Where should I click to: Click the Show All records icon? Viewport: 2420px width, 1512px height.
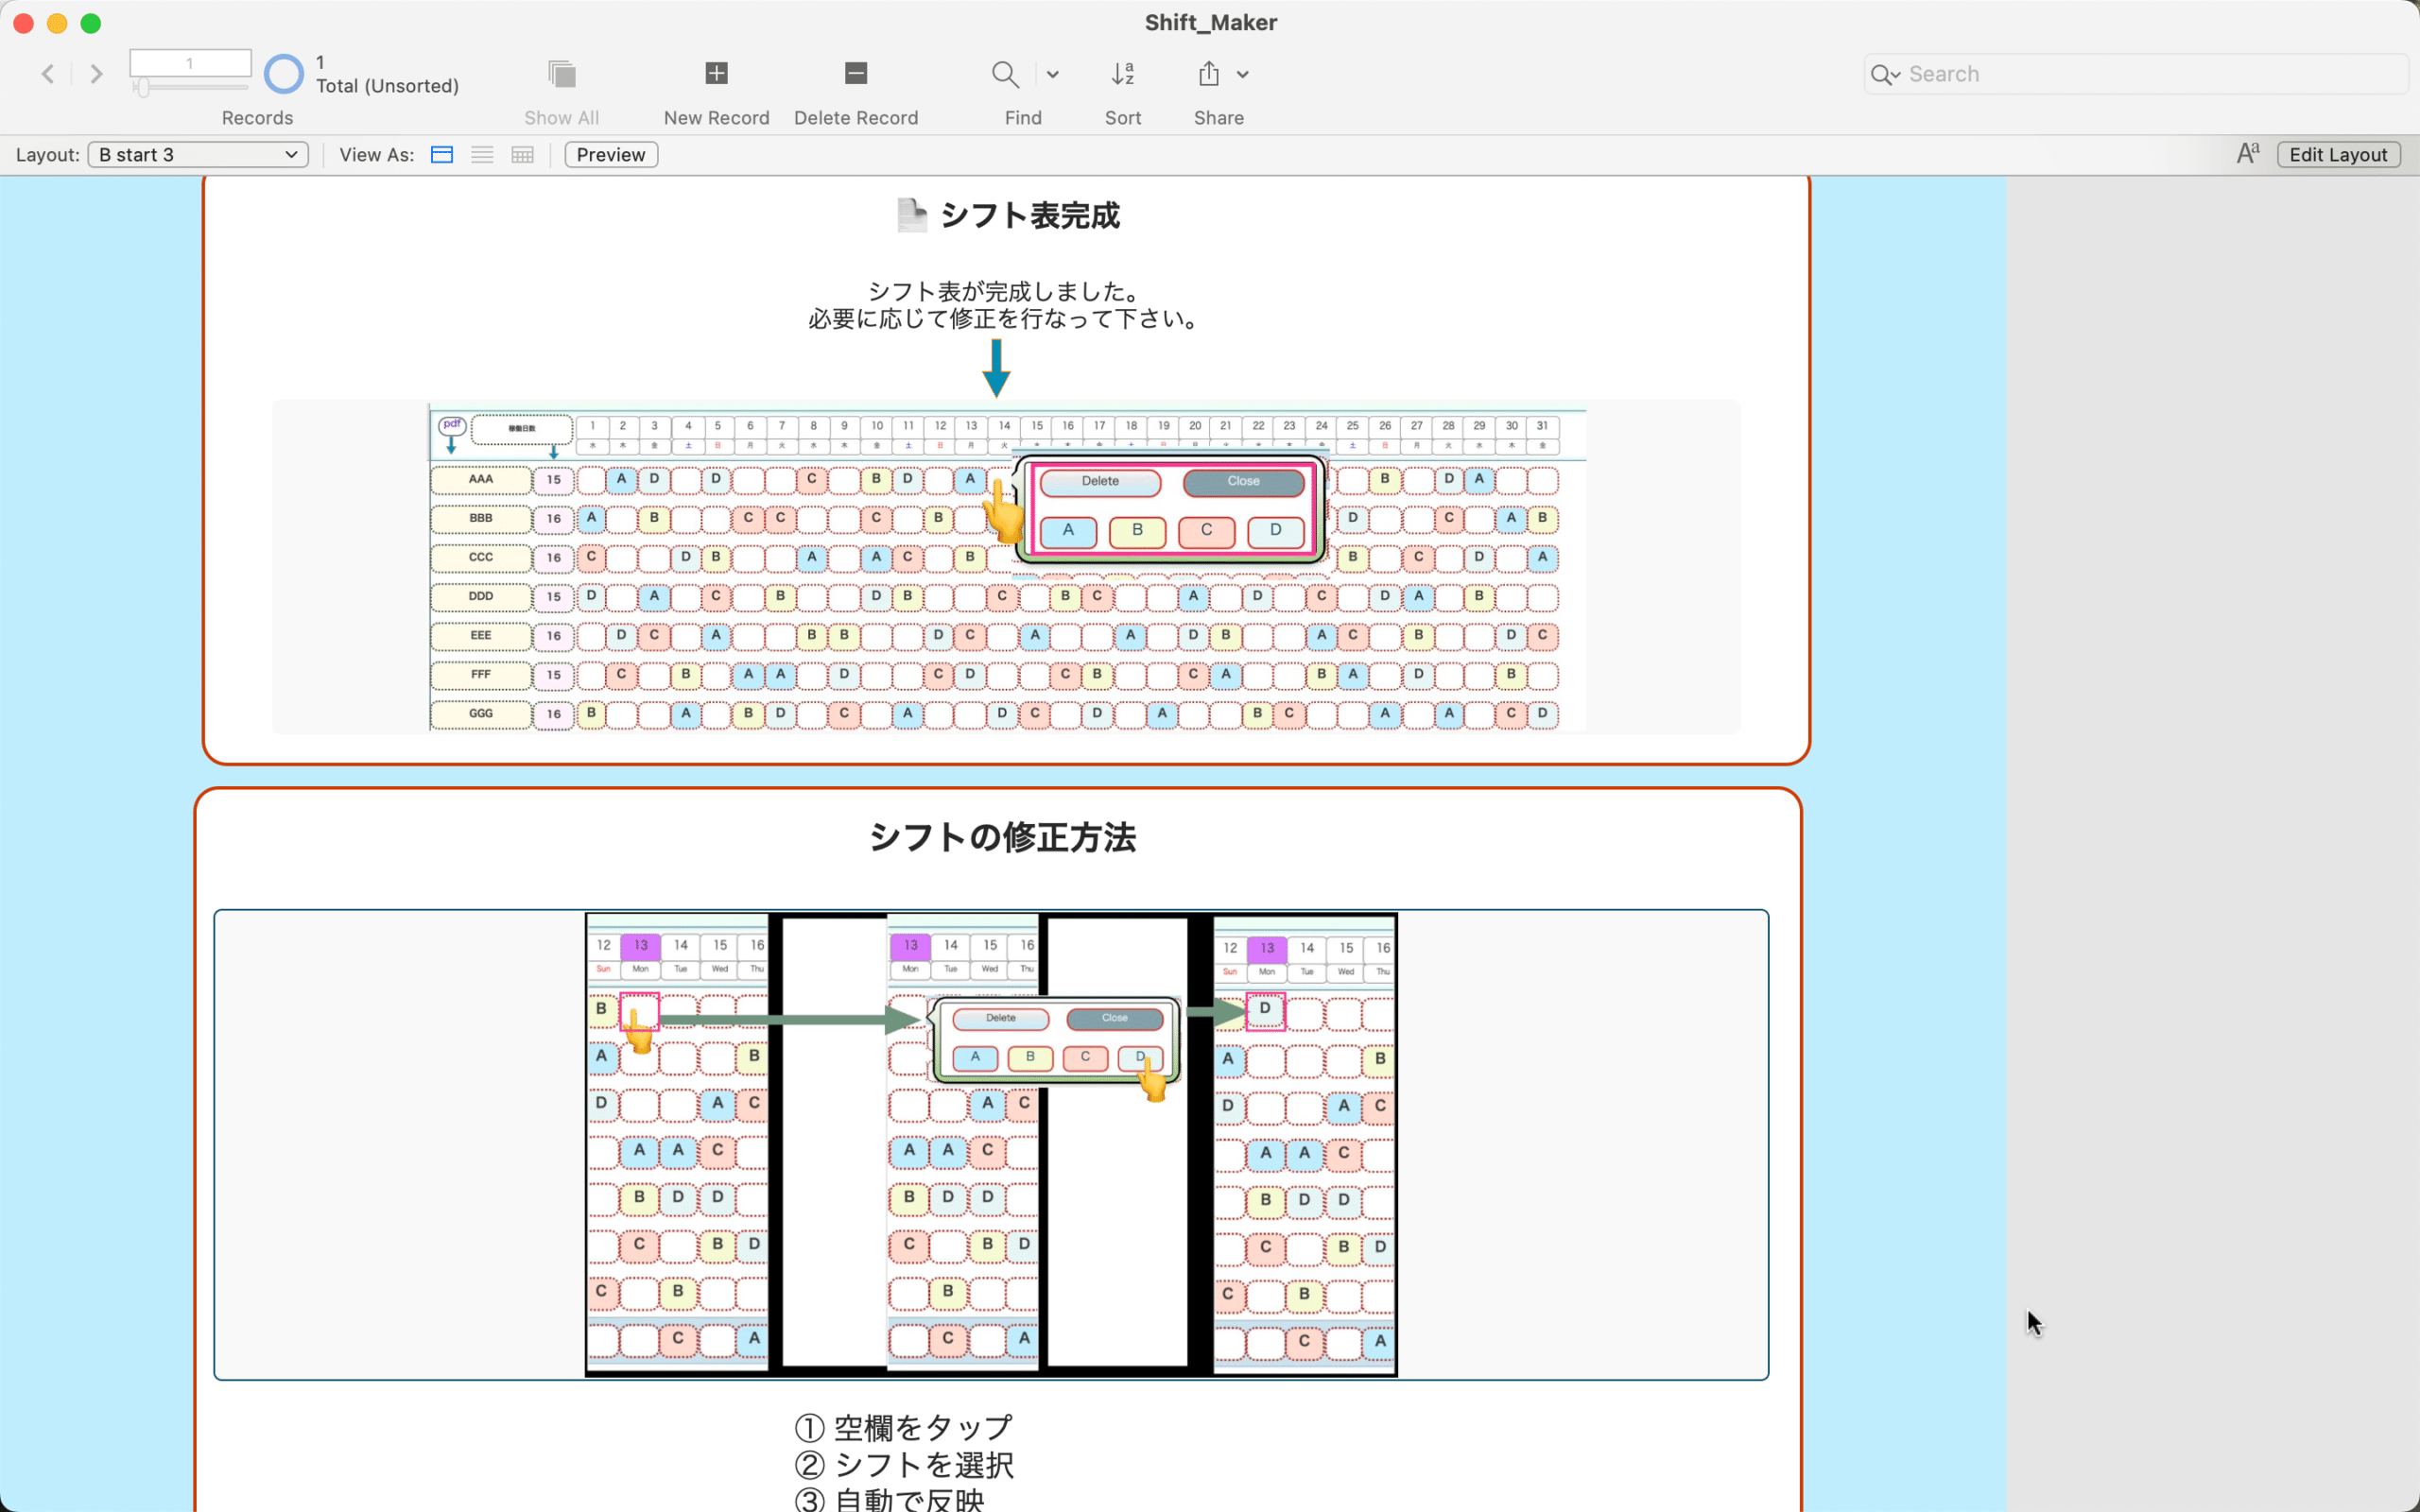click(x=562, y=74)
